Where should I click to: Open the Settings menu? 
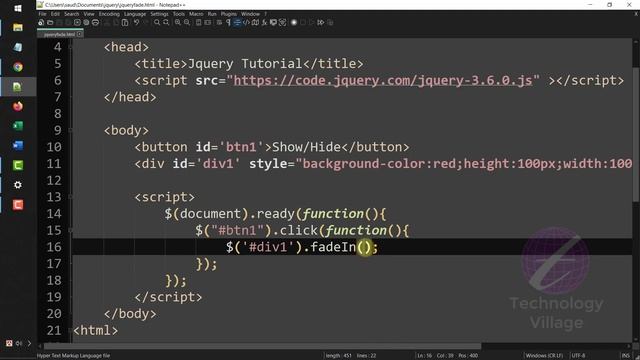point(159,14)
